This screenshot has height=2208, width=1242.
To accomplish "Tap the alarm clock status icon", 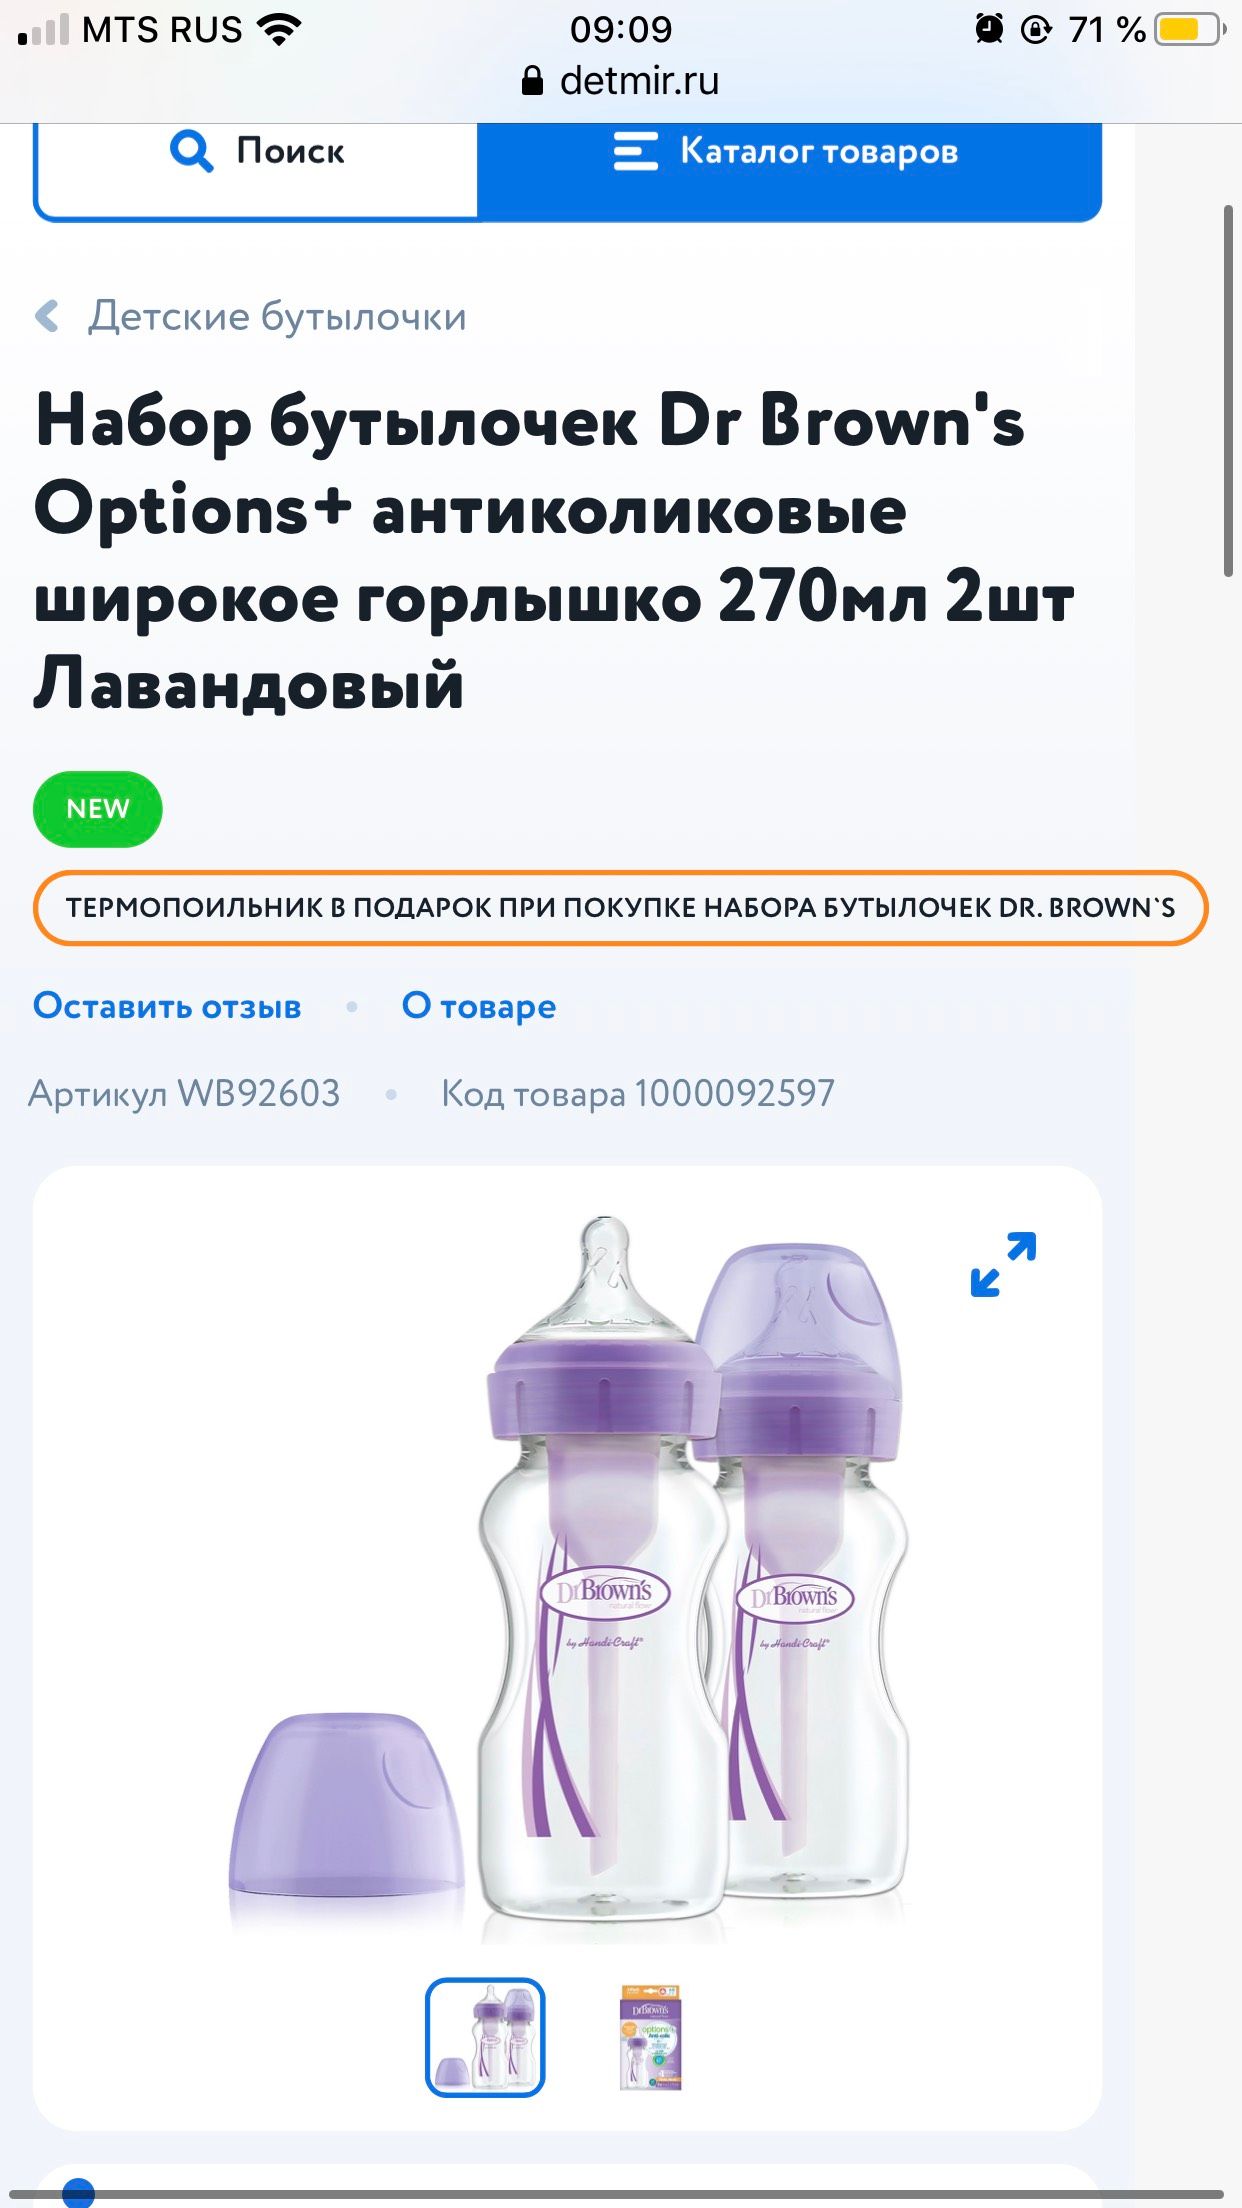I will pos(989,29).
